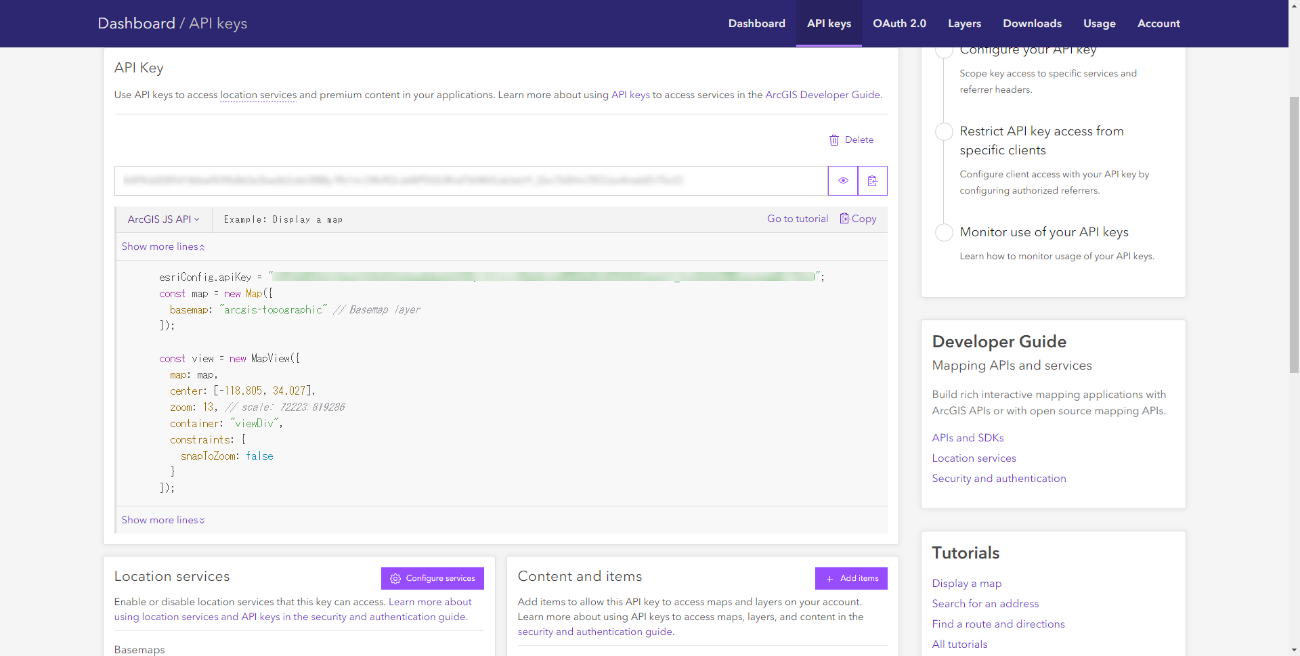Click plus icon on Add items button
The height and width of the screenshot is (656, 1300).
pos(830,578)
